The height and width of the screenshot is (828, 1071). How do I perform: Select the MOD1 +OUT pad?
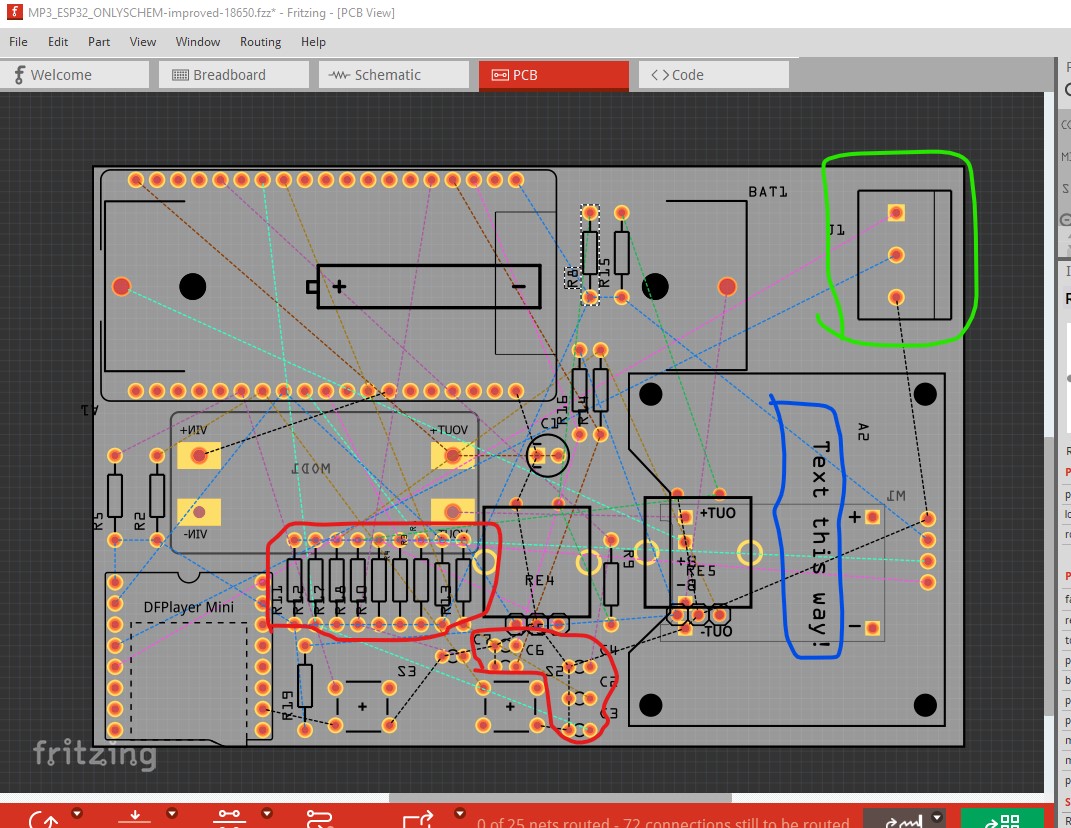453,455
